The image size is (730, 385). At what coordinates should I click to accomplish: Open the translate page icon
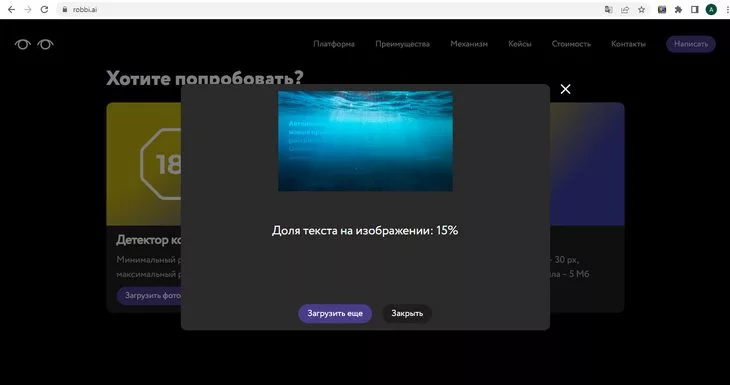click(608, 9)
